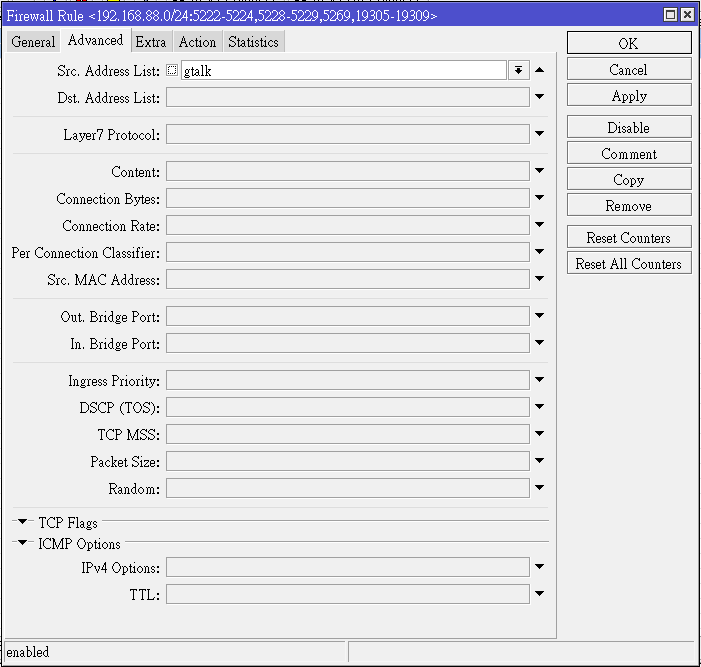This screenshot has height=667, width=701.
Task: Close the Firewall Rule window
Action: point(687,15)
